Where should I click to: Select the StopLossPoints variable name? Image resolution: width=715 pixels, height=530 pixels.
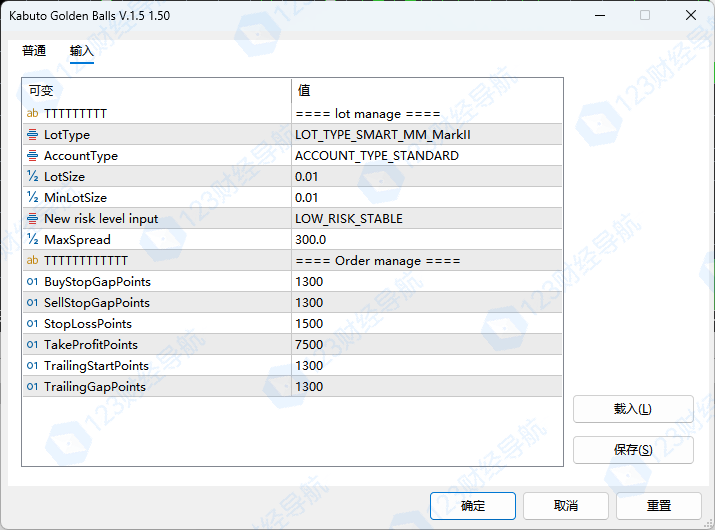88,324
